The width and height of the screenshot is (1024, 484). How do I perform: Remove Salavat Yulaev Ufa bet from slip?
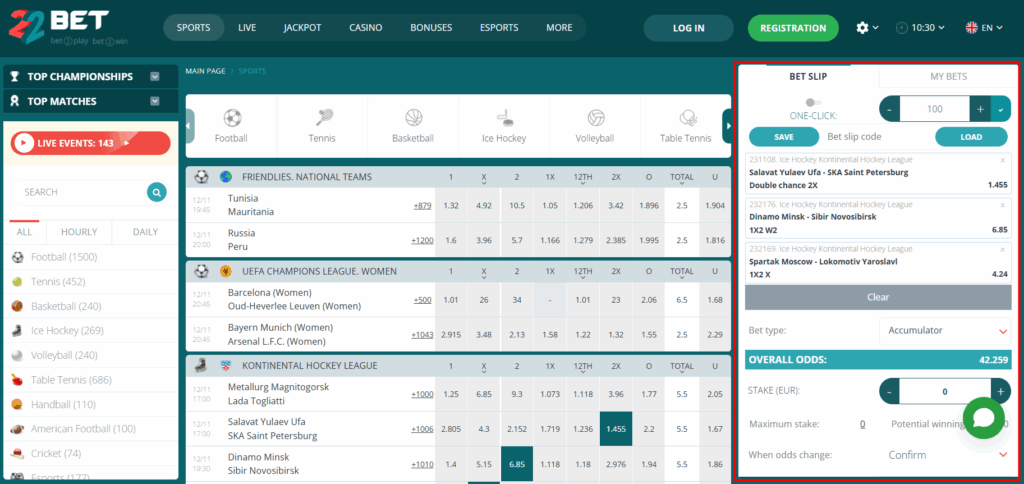pos(1002,160)
